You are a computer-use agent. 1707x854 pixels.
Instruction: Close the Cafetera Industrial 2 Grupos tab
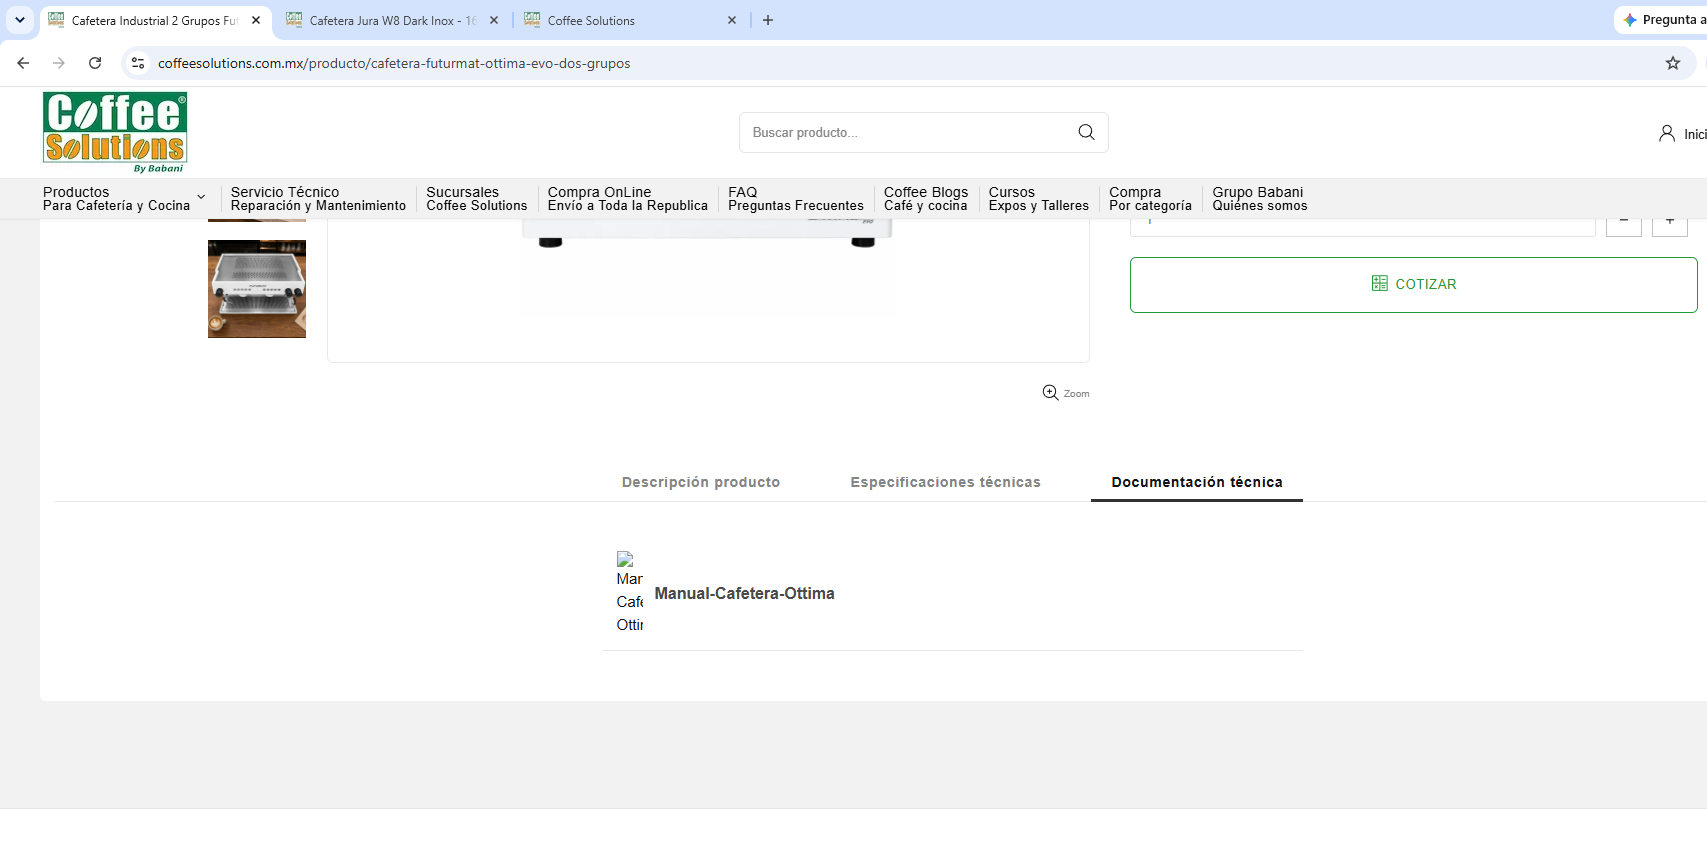pos(256,20)
